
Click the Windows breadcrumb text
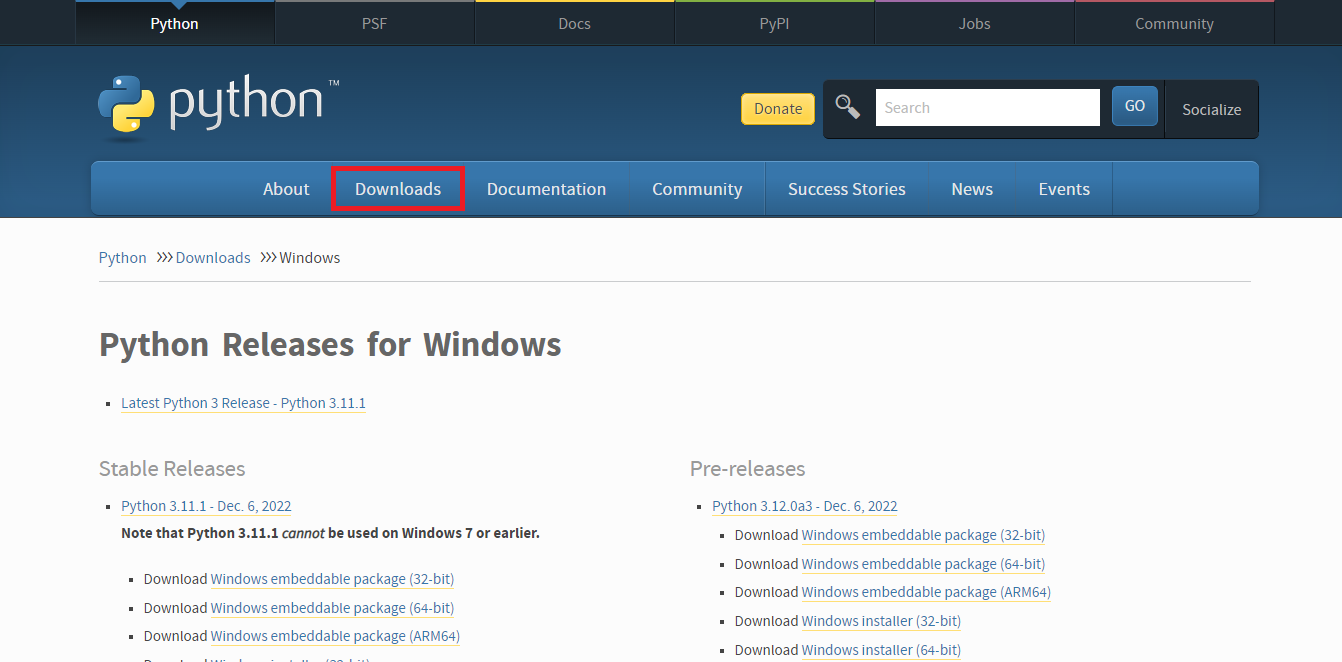click(x=310, y=258)
